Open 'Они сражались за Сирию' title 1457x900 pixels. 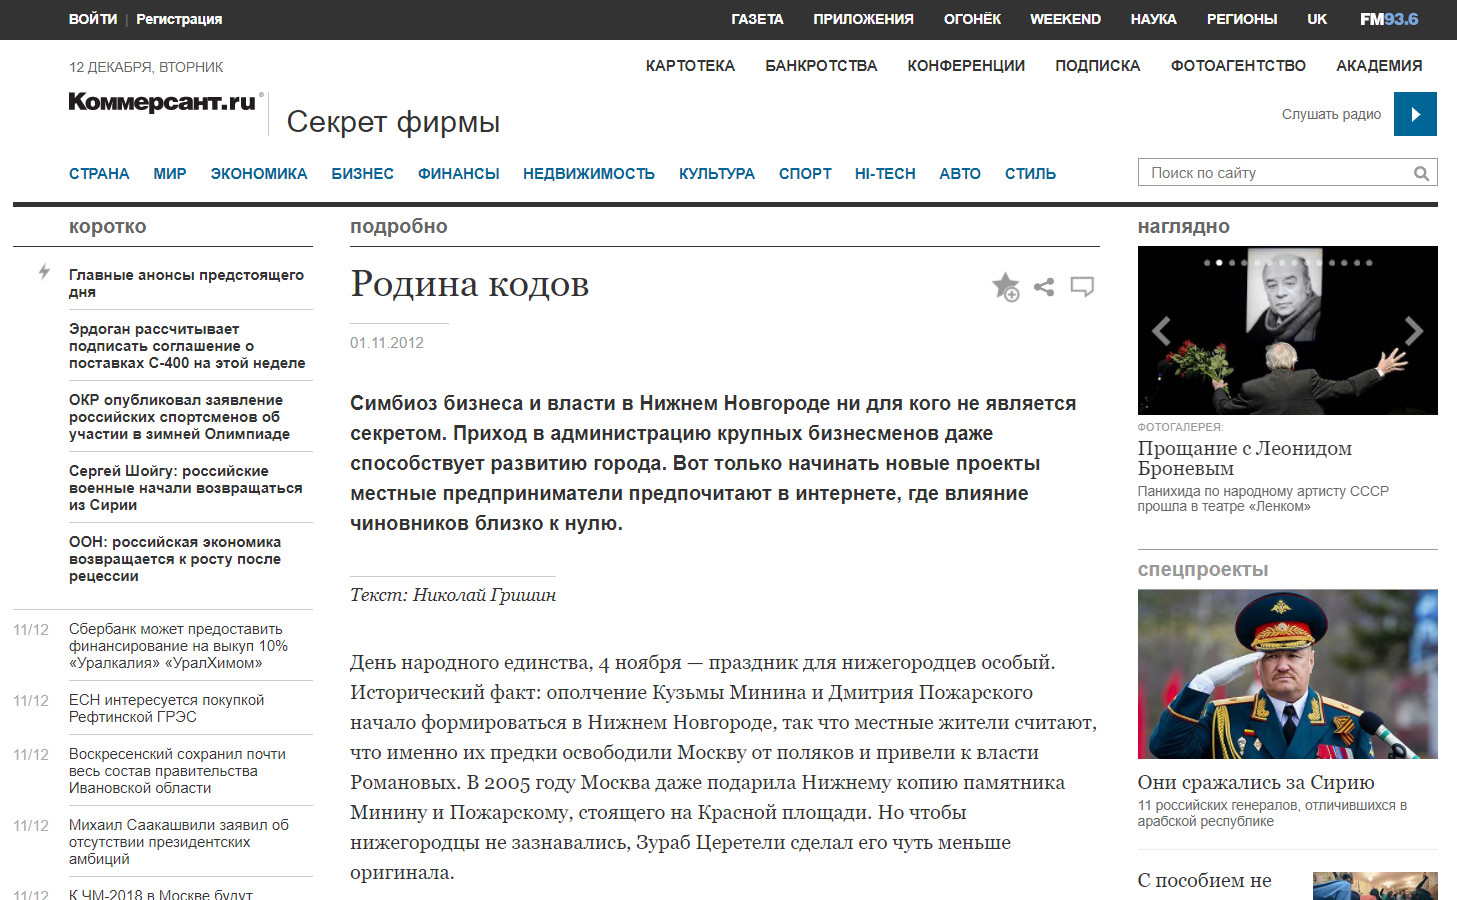pyautogui.click(x=1256, y=782)
